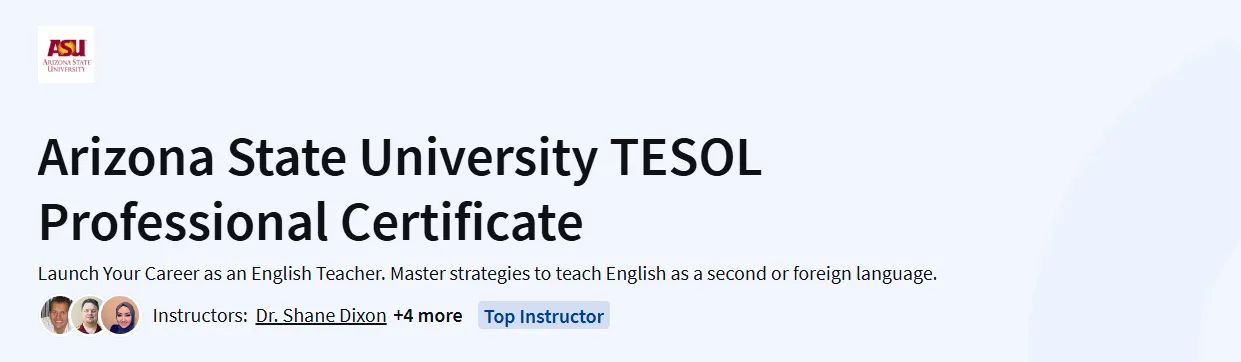This screenshot has width=1241, height=362.
Task: Select the first instructor avatar photo
Action: coord(58,316)
